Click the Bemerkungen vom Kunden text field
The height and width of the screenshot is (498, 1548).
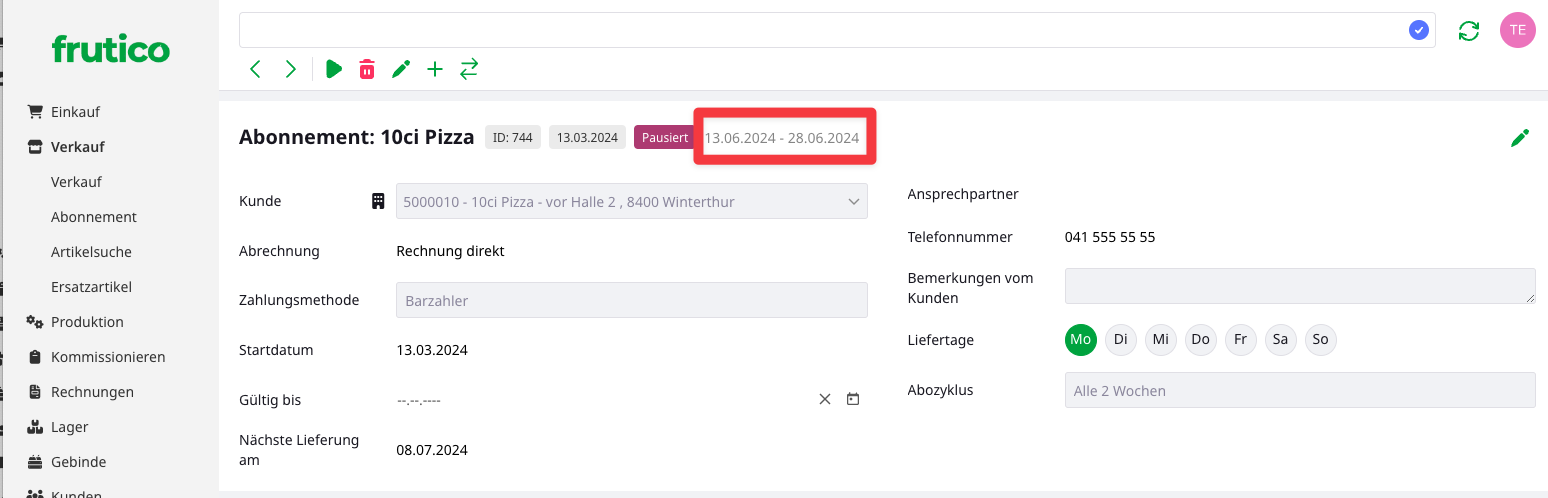tap(1299, 286)
